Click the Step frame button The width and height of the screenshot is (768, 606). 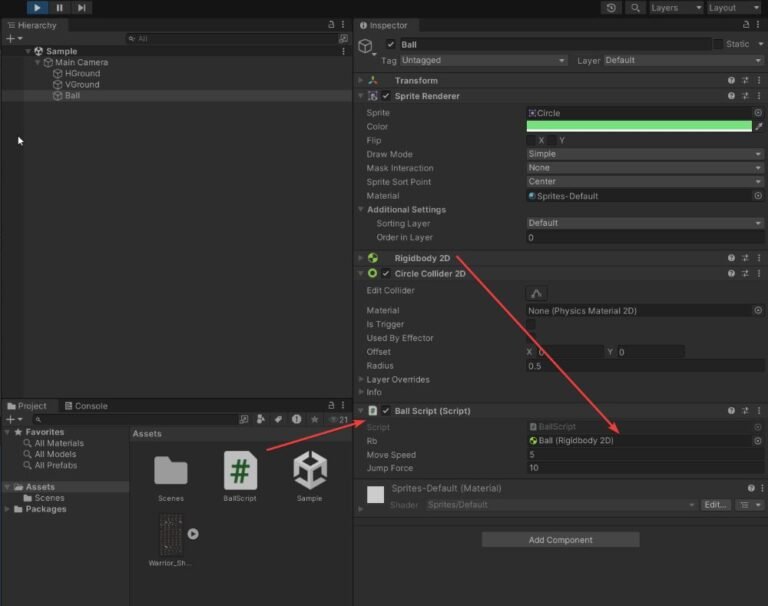[82, 8]
